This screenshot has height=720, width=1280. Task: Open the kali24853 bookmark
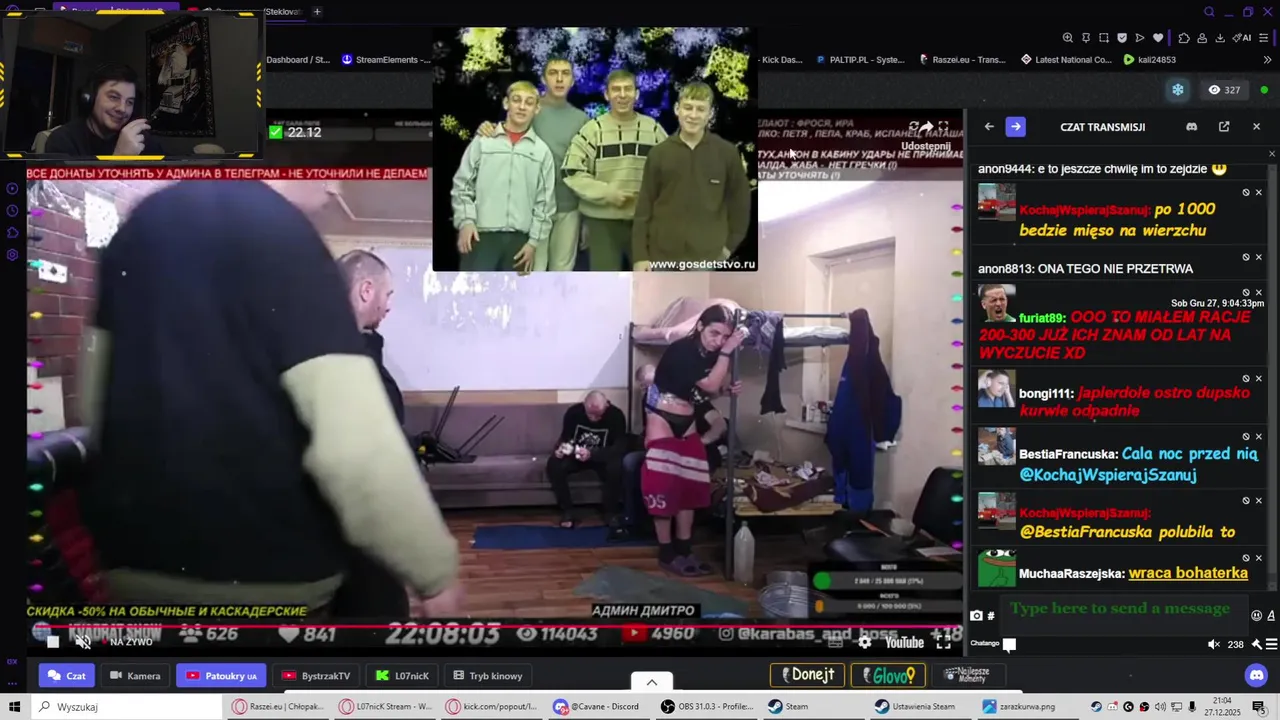1150,60
